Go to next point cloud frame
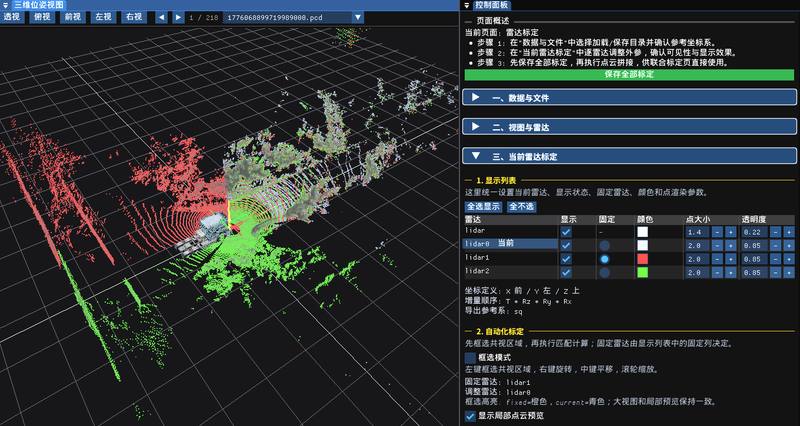 point(178,17)
